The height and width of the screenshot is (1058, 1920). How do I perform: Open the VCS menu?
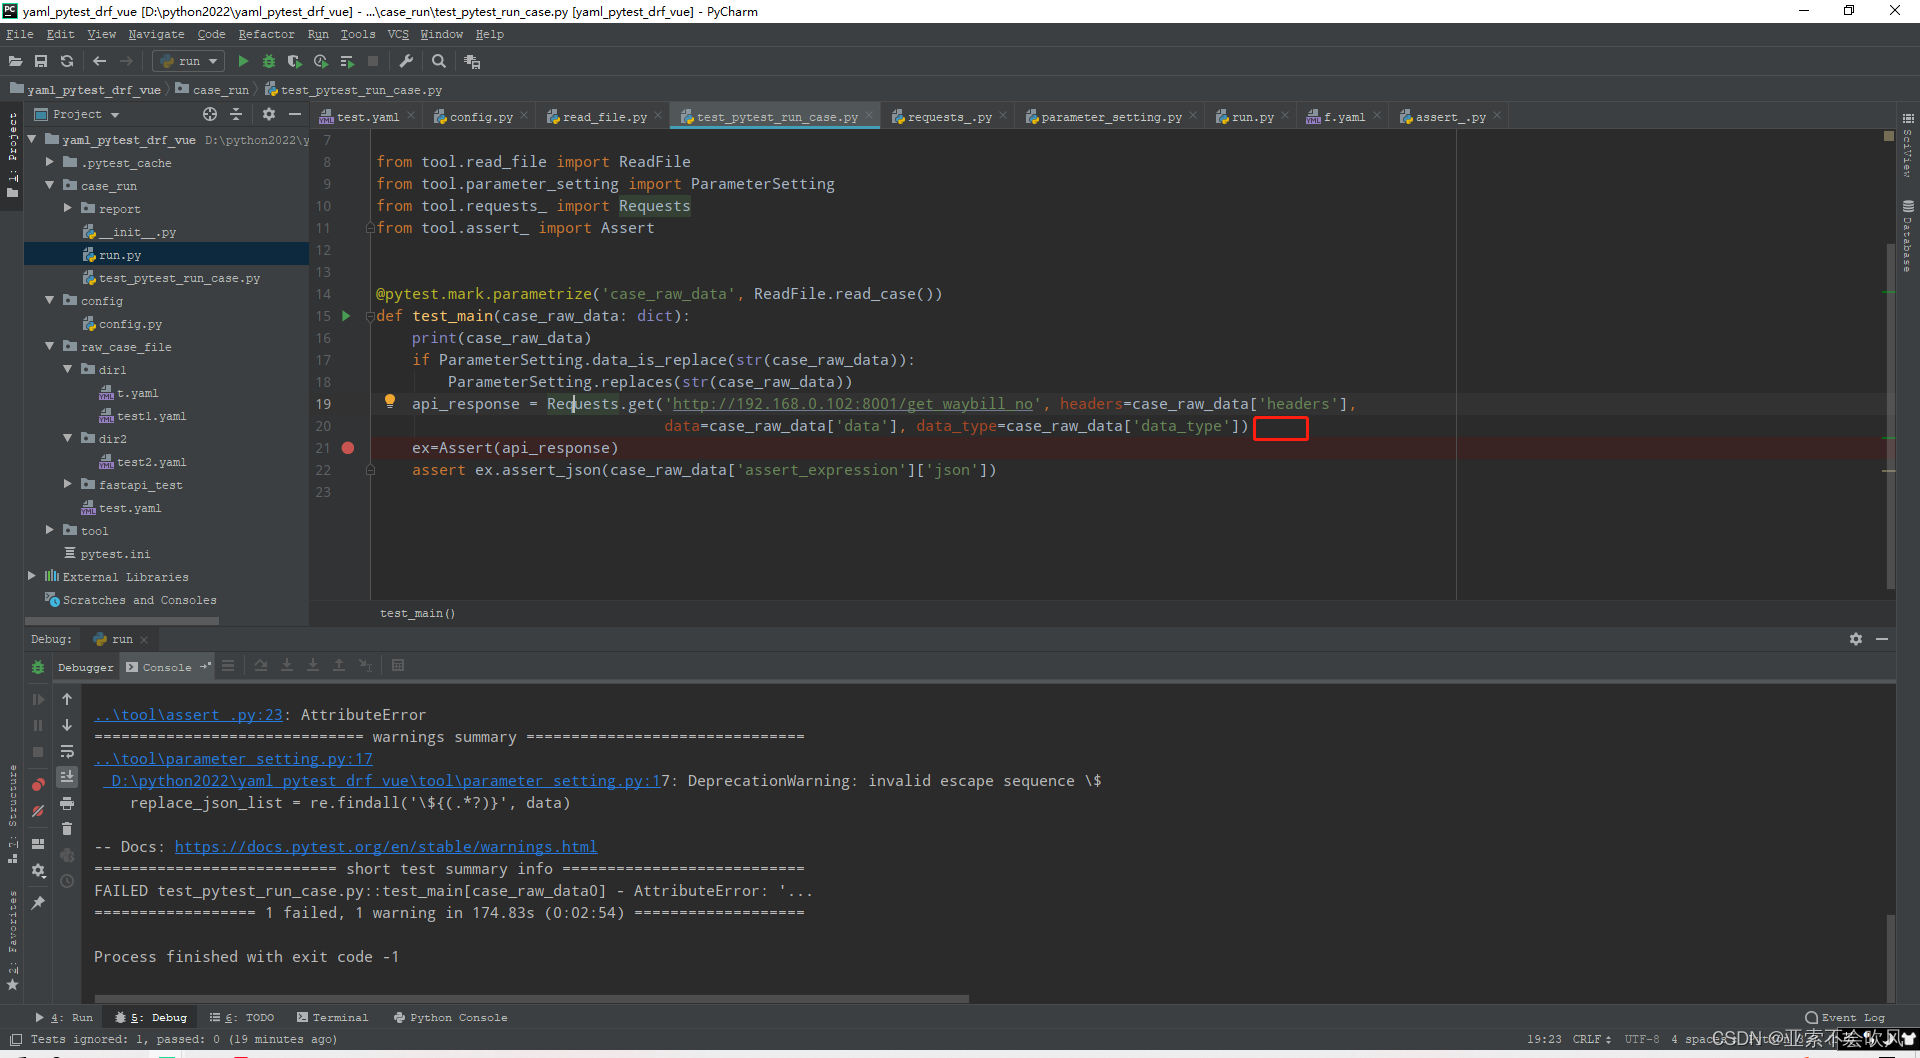coord(398,34)
